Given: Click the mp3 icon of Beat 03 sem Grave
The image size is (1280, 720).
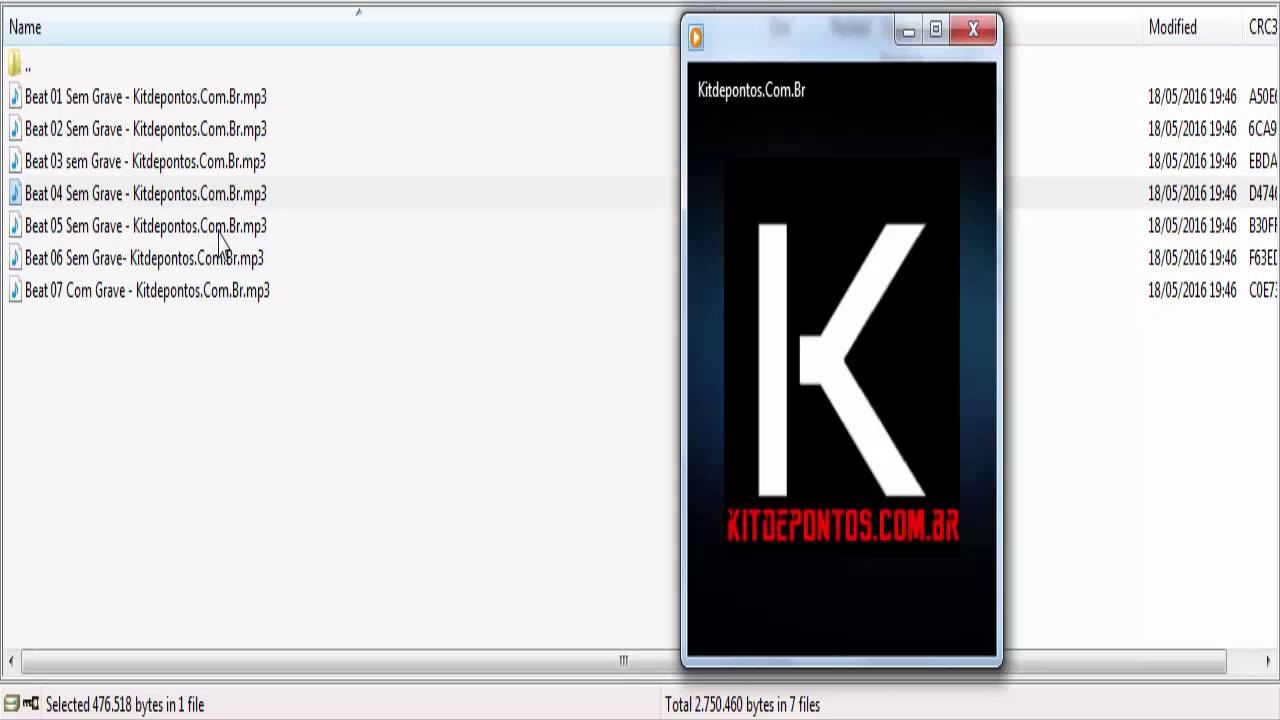Looking at the screenshot, I should [15, 161].
